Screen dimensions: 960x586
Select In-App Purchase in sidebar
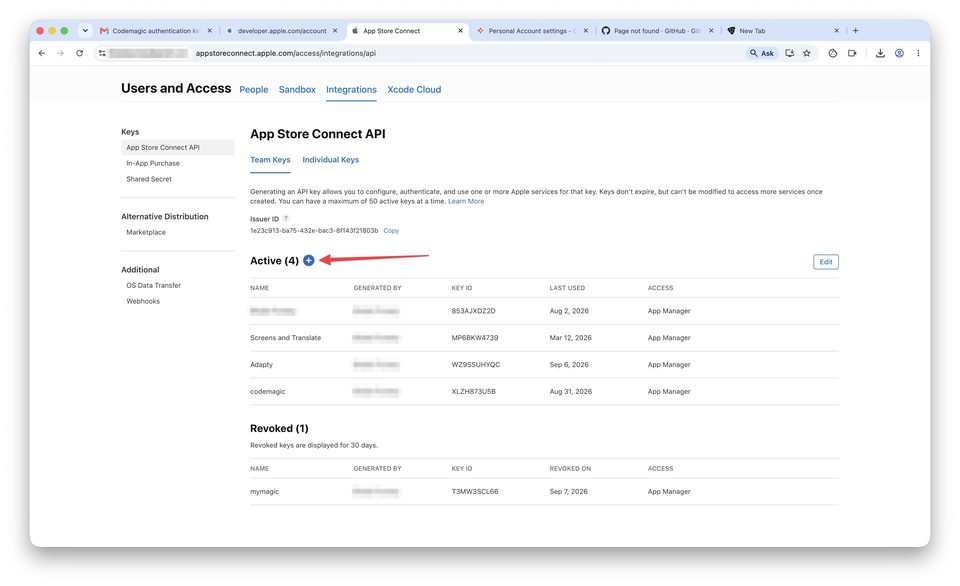pyautogui.click(x=153, y=163)
